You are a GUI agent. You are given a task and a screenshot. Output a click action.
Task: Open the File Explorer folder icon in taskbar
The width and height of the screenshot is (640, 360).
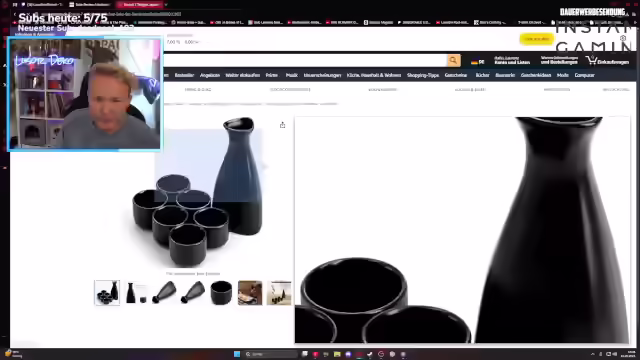[337, 354]
